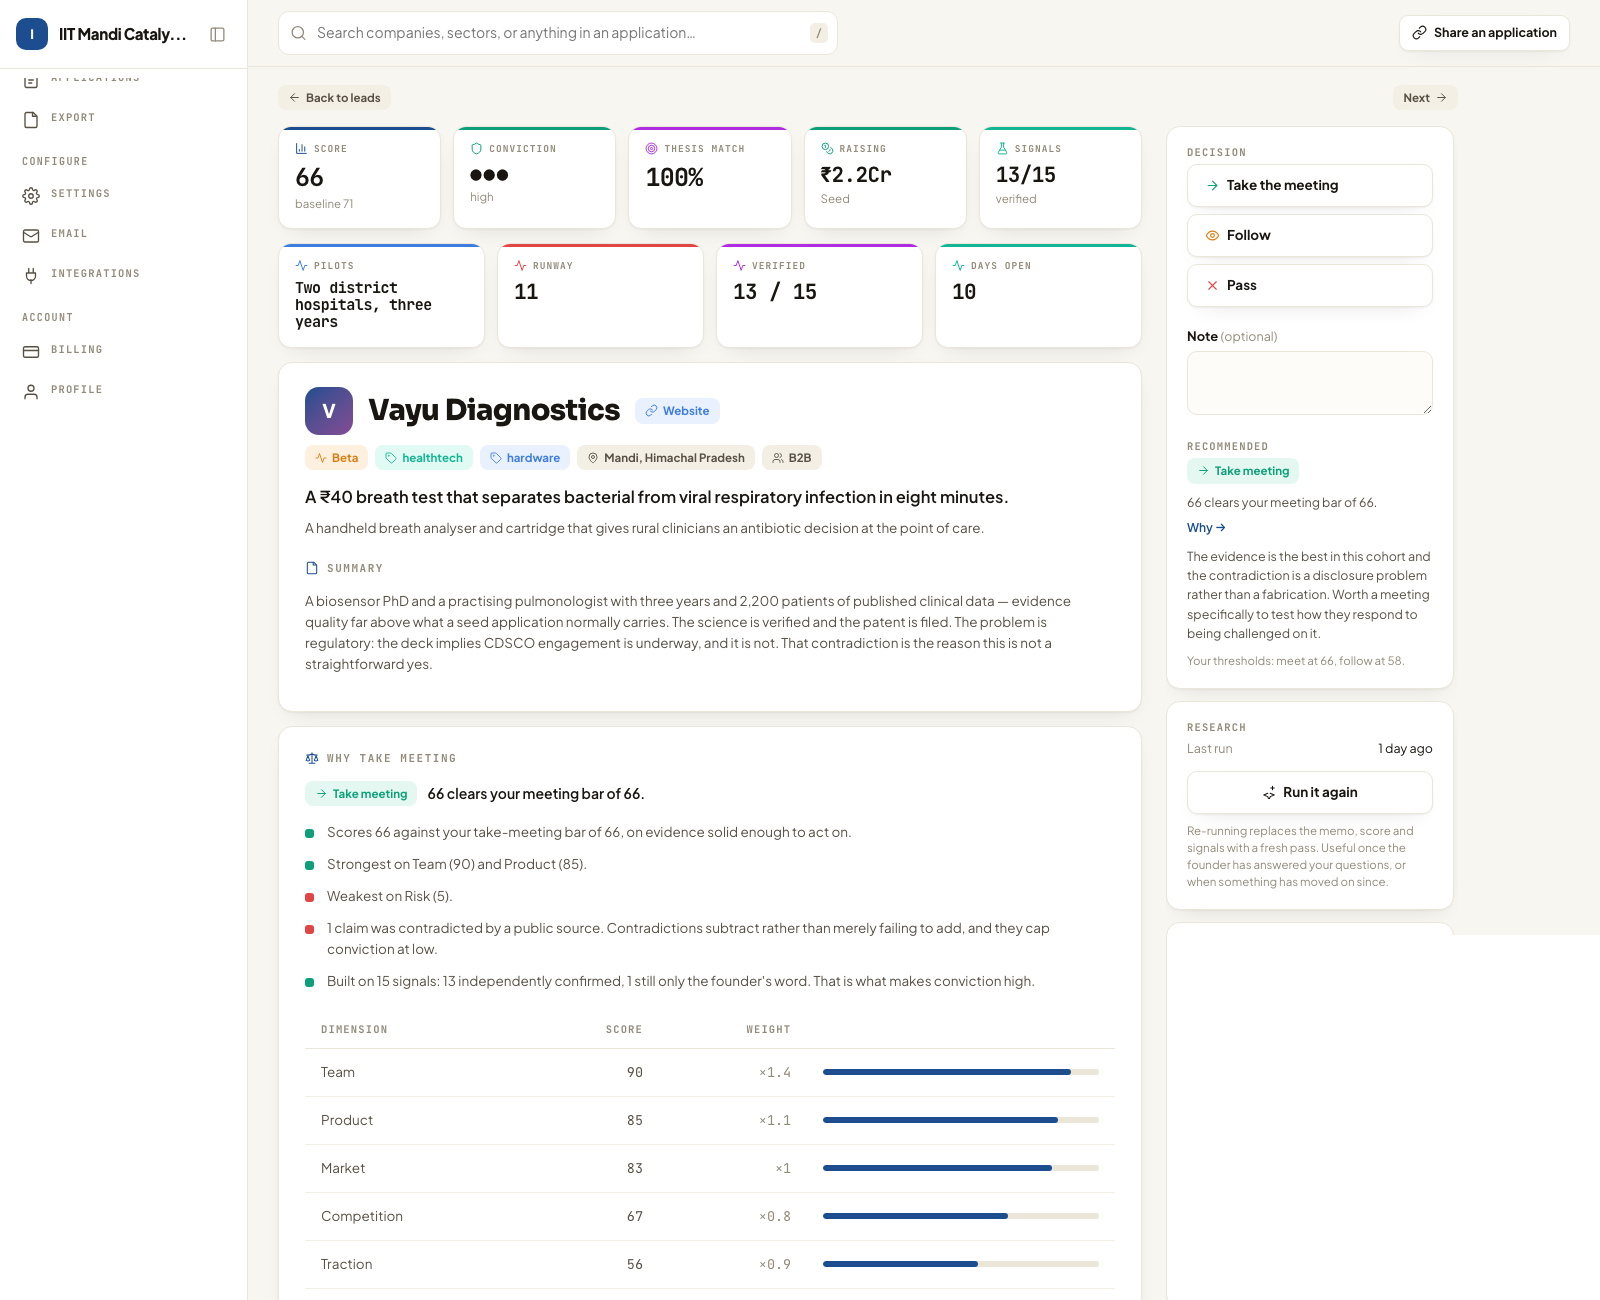Click the hardware tag
Screen dimensions: 1600x1300
click(x=525, y=458)
